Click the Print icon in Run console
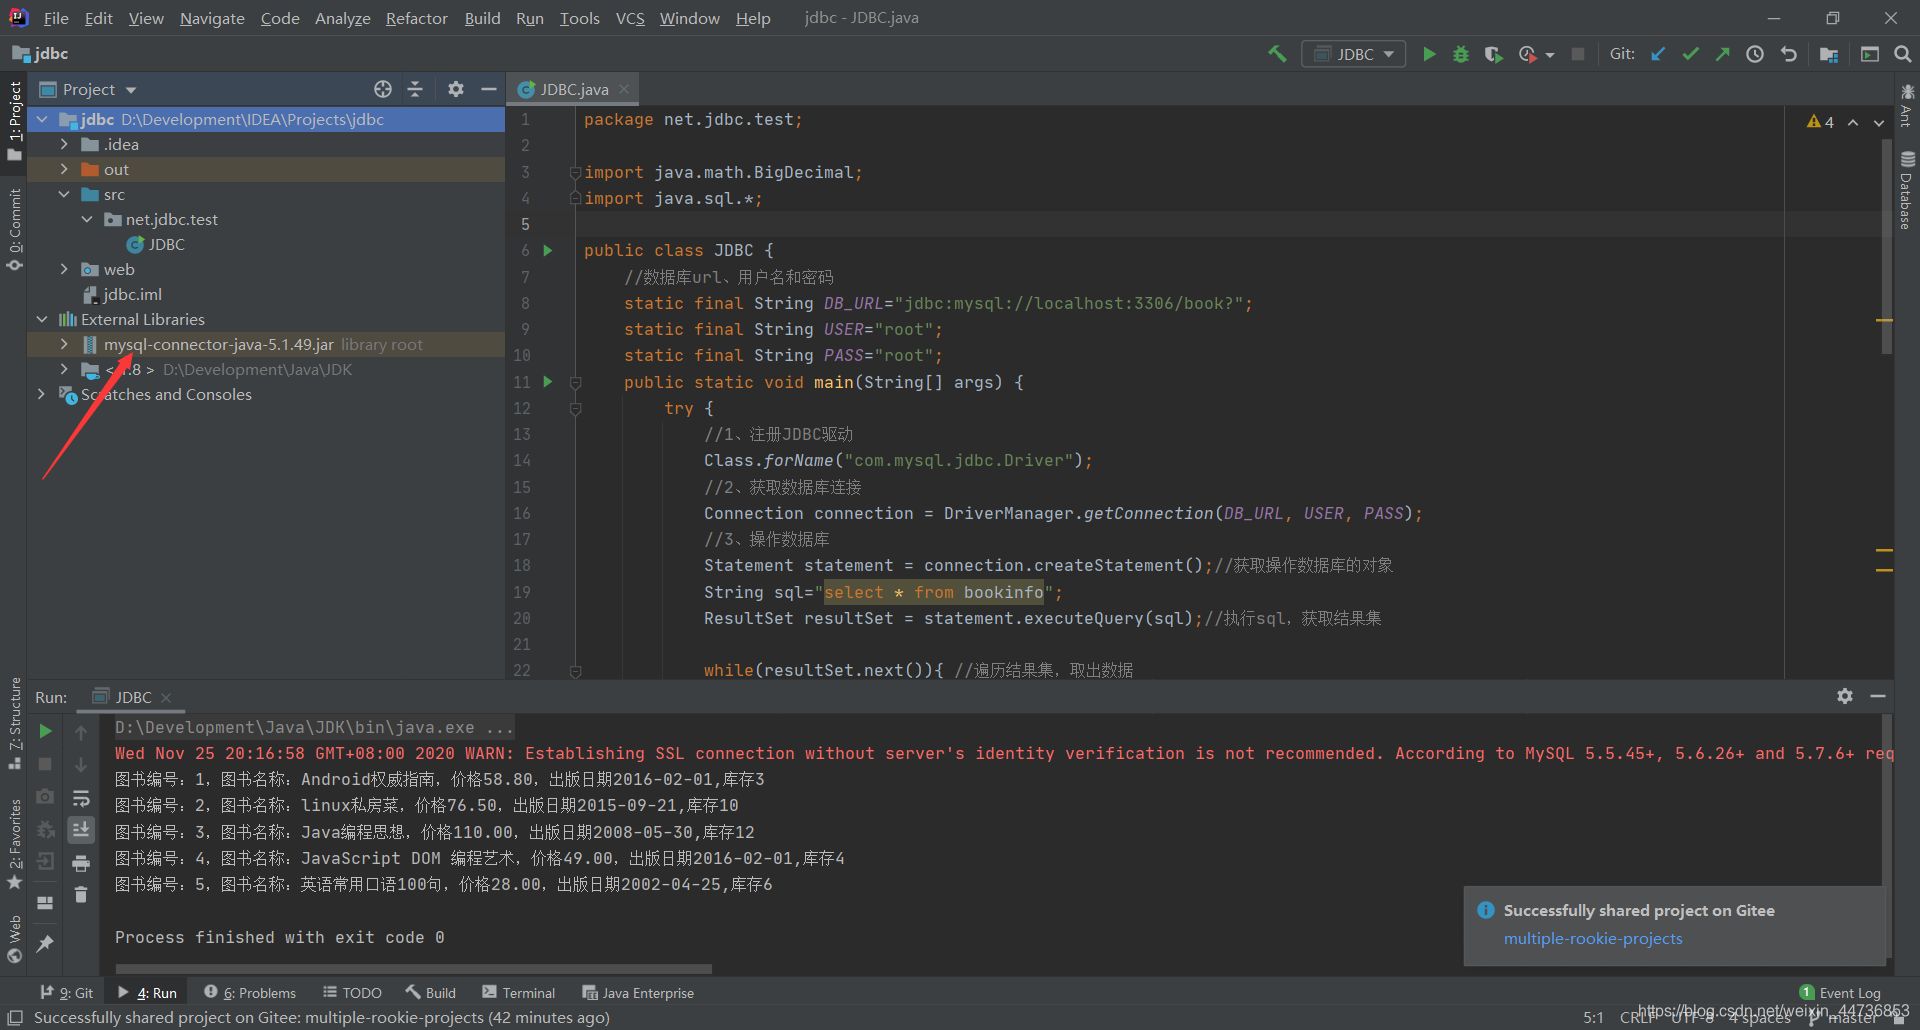The width and height of the screenshot is (1920, 1030). 81,863
